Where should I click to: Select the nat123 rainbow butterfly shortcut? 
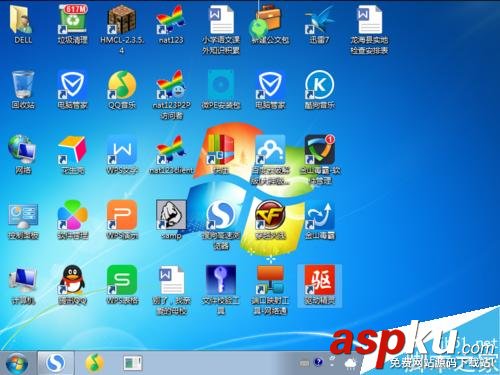point(171,19)
